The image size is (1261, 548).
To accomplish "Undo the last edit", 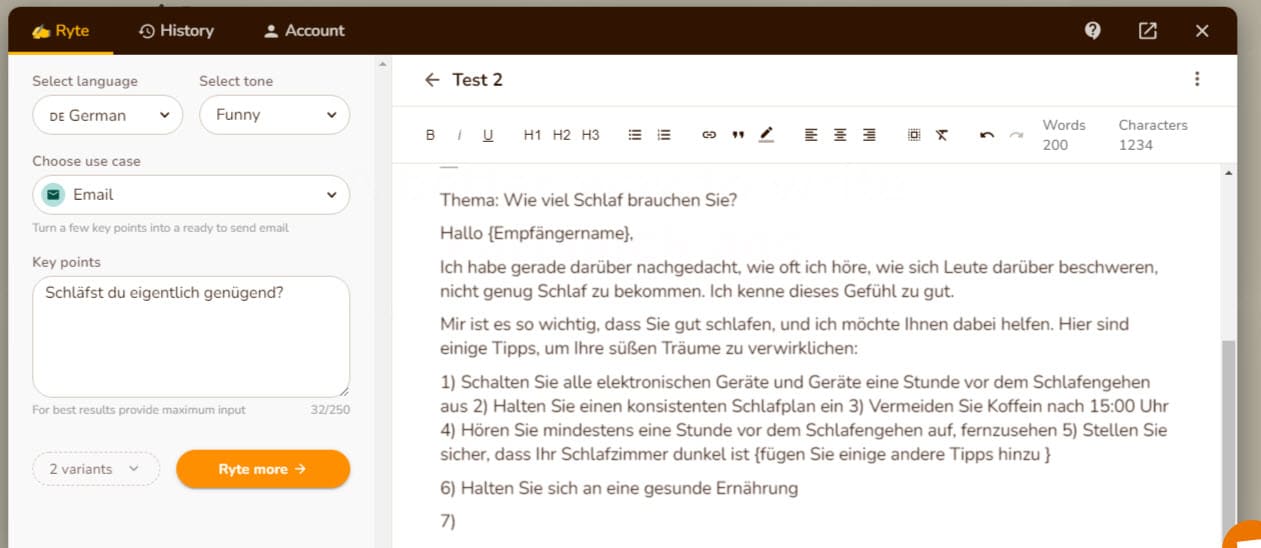I will point(987,135).
